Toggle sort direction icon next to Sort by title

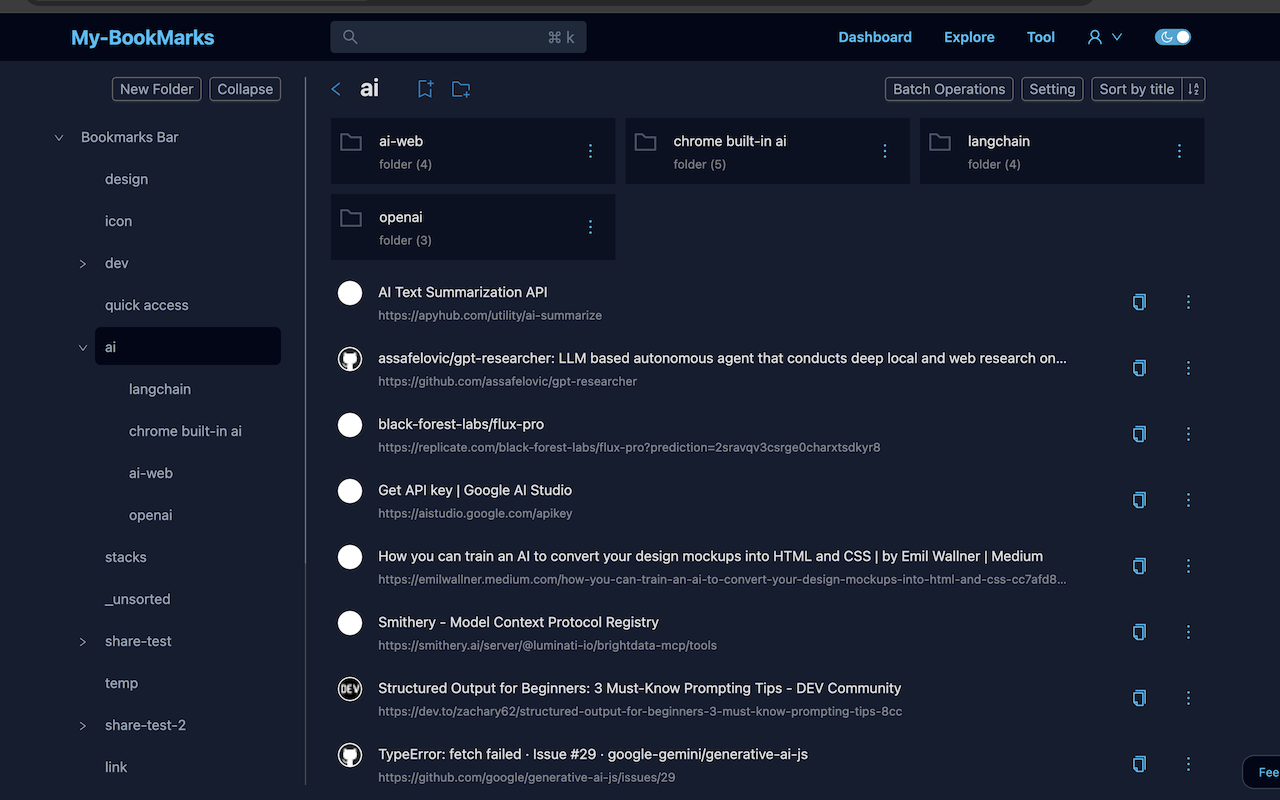[1193, 89]
